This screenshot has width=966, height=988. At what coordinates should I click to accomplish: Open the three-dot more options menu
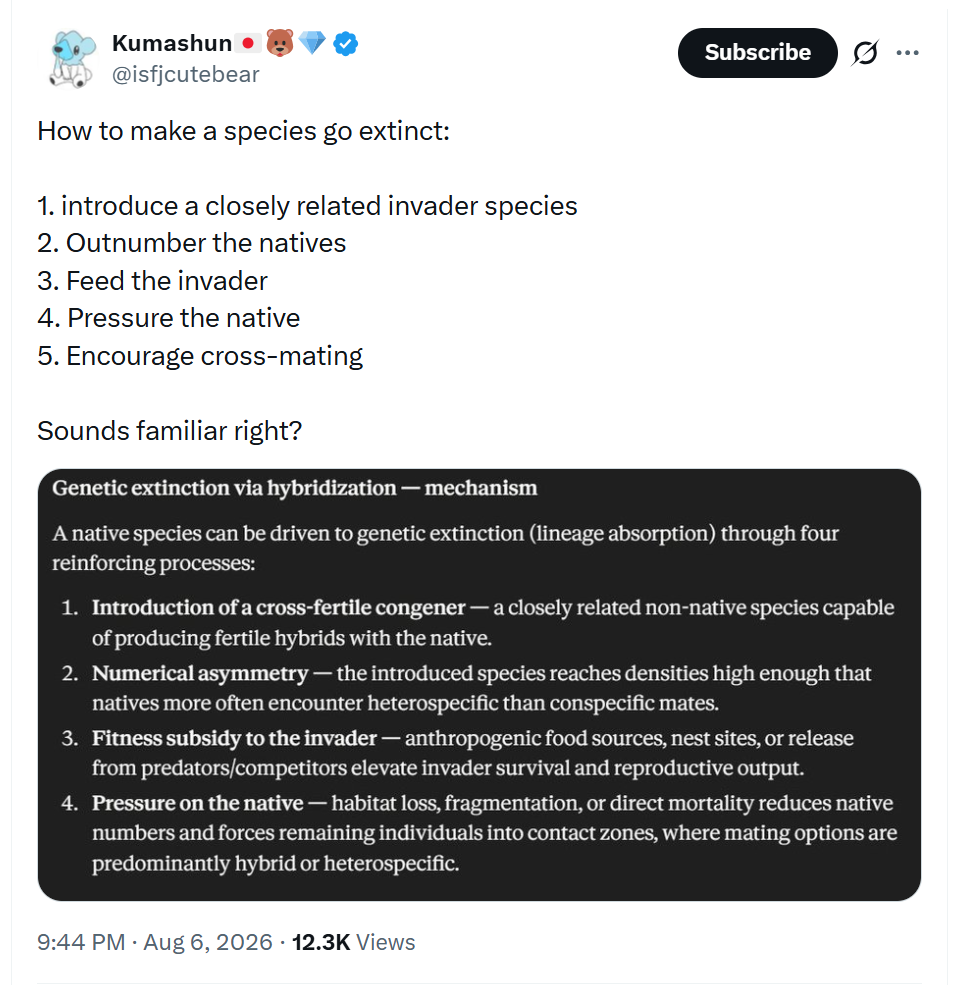[x=907, y=53]
